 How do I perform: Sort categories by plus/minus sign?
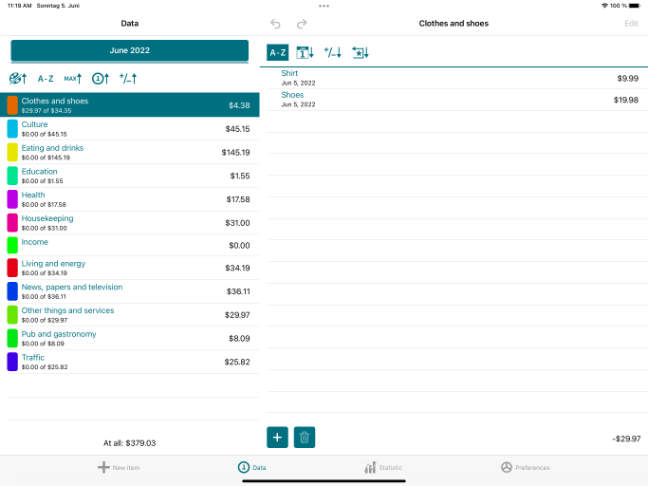128,78
